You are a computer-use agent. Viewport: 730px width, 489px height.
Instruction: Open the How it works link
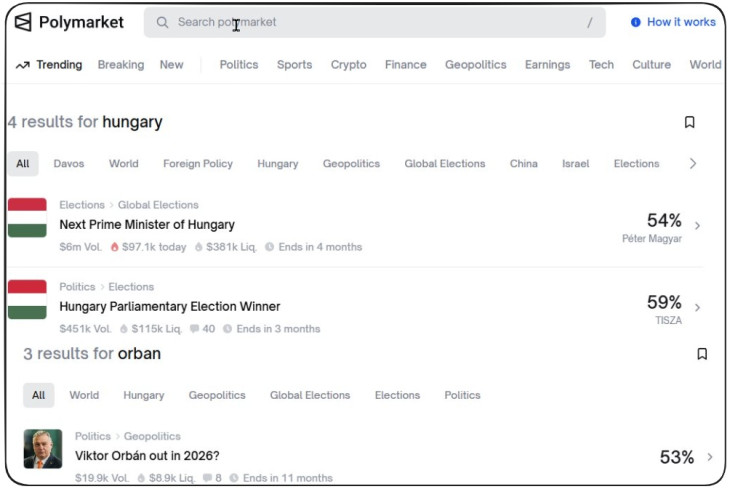pos(681,22)
